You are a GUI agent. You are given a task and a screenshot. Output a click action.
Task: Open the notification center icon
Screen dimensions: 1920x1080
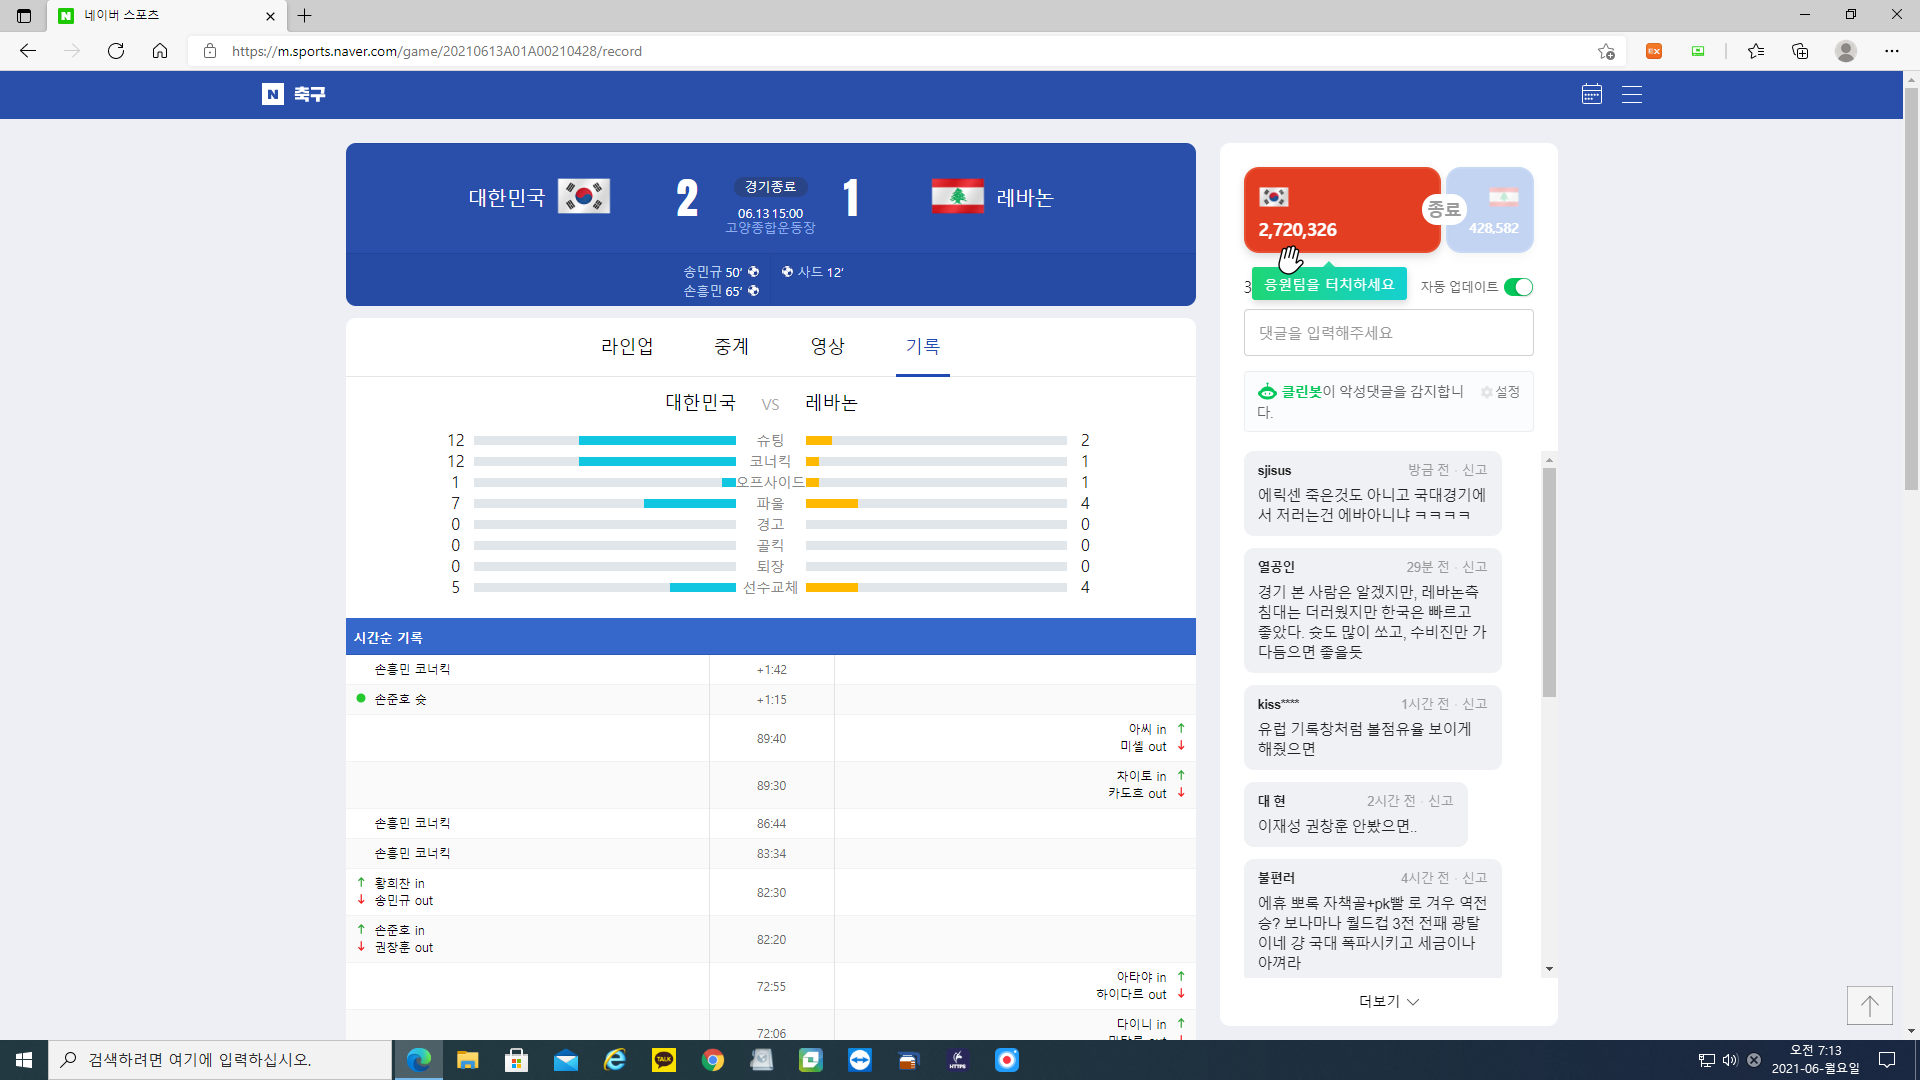coord(1887,1060)
